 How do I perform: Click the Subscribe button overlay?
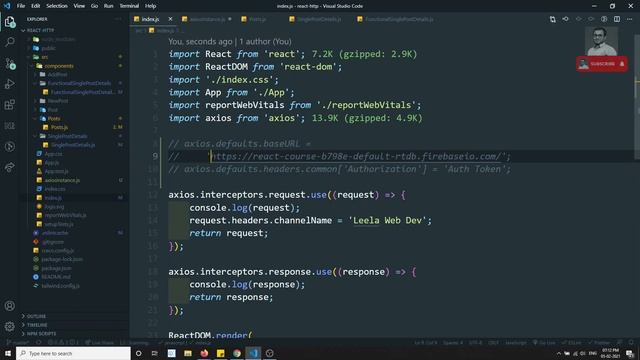pos(602,64)
